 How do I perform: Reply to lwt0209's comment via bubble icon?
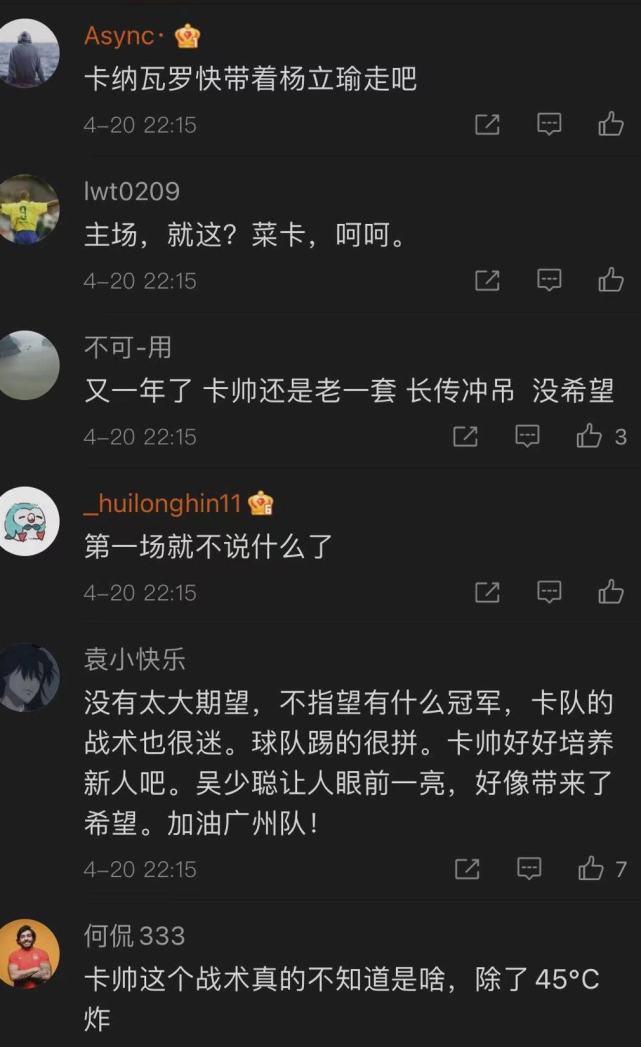(x=549, y=280)
